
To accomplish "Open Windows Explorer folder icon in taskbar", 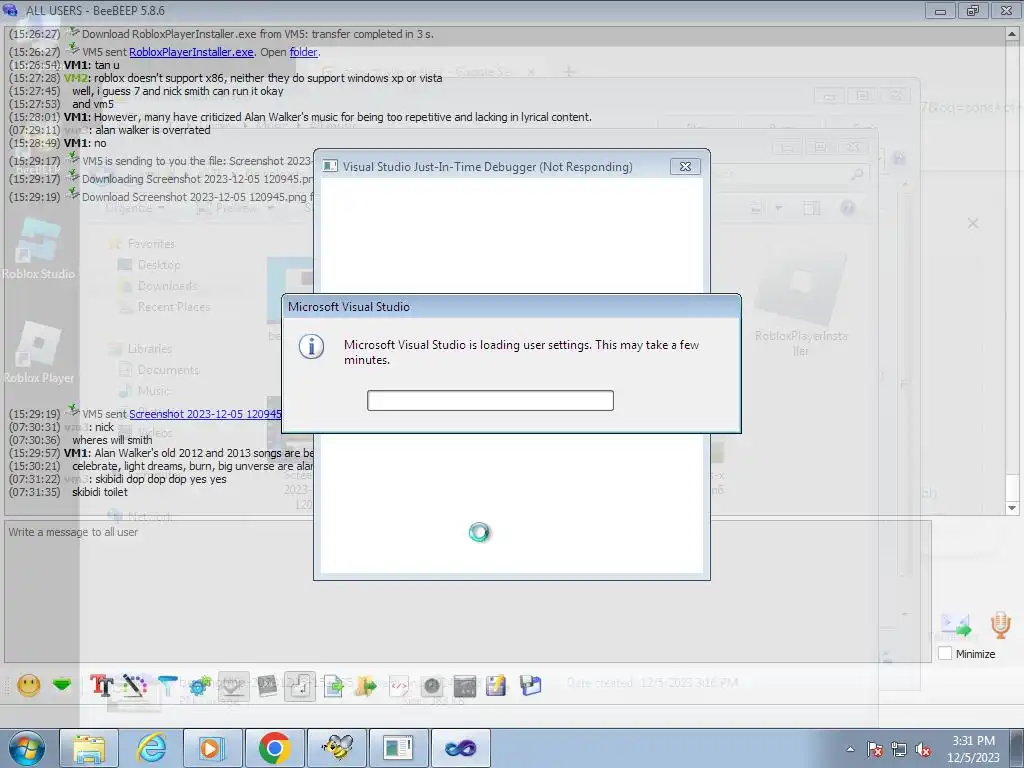I will (89, 748).
